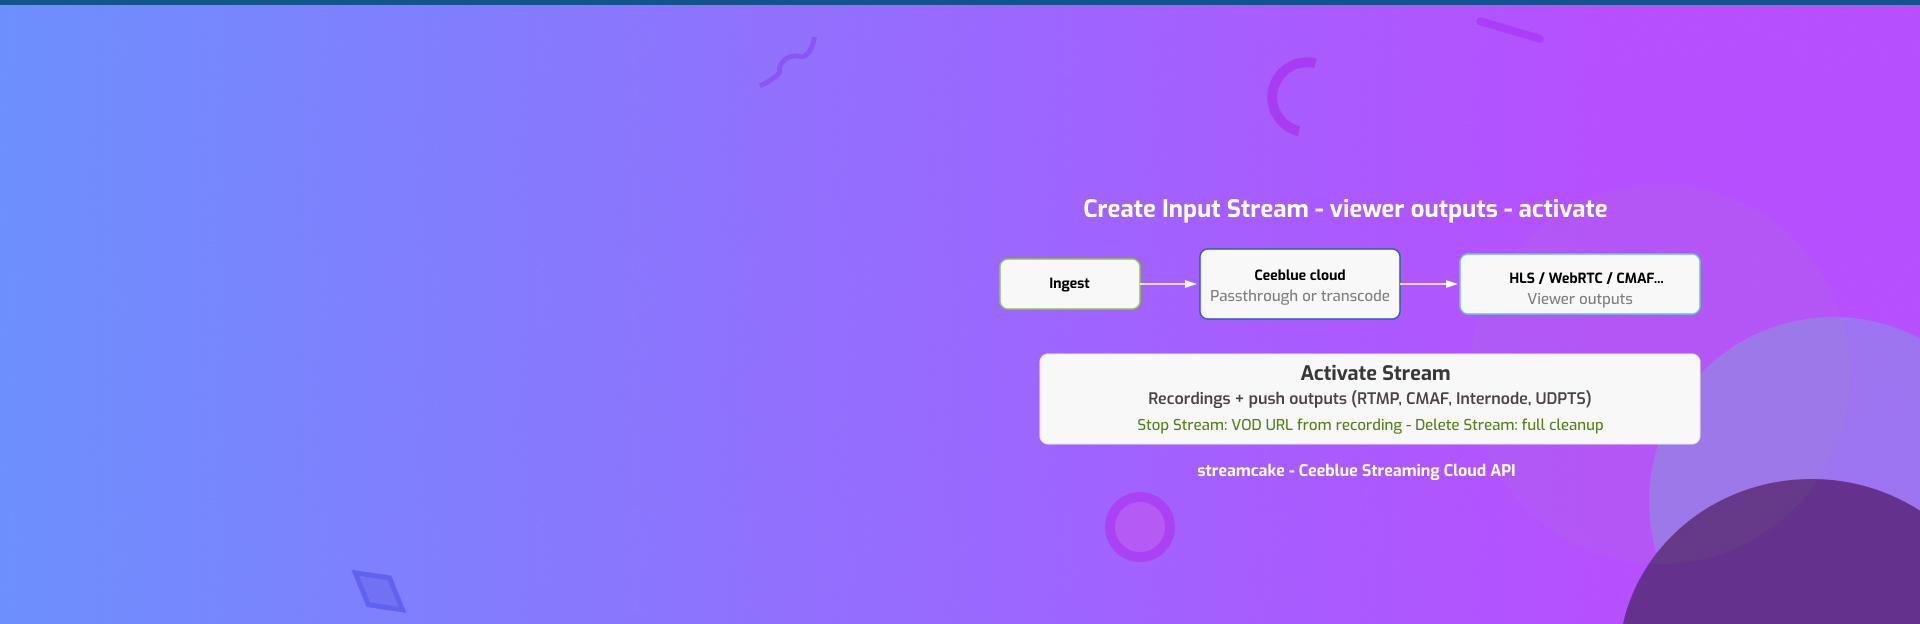
Task: Click the Viewer outputs subtitle text
Action: click(x=1579, y=299)
